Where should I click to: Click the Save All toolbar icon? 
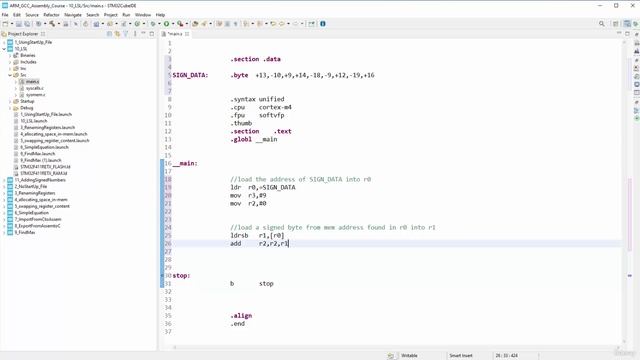click(27, 24)
